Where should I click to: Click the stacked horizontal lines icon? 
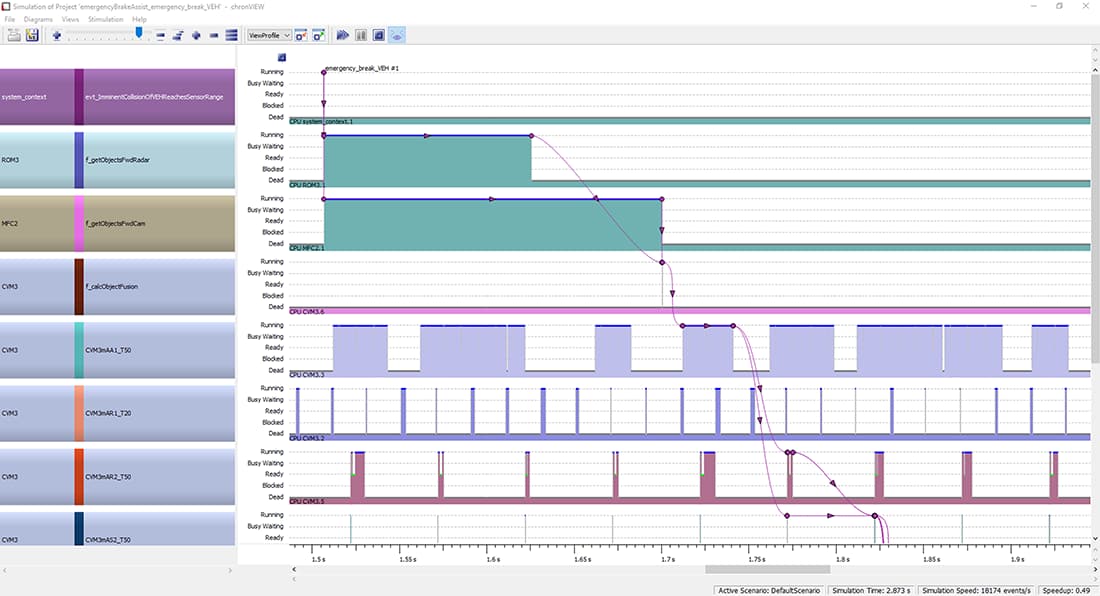[x=231, y=35]
